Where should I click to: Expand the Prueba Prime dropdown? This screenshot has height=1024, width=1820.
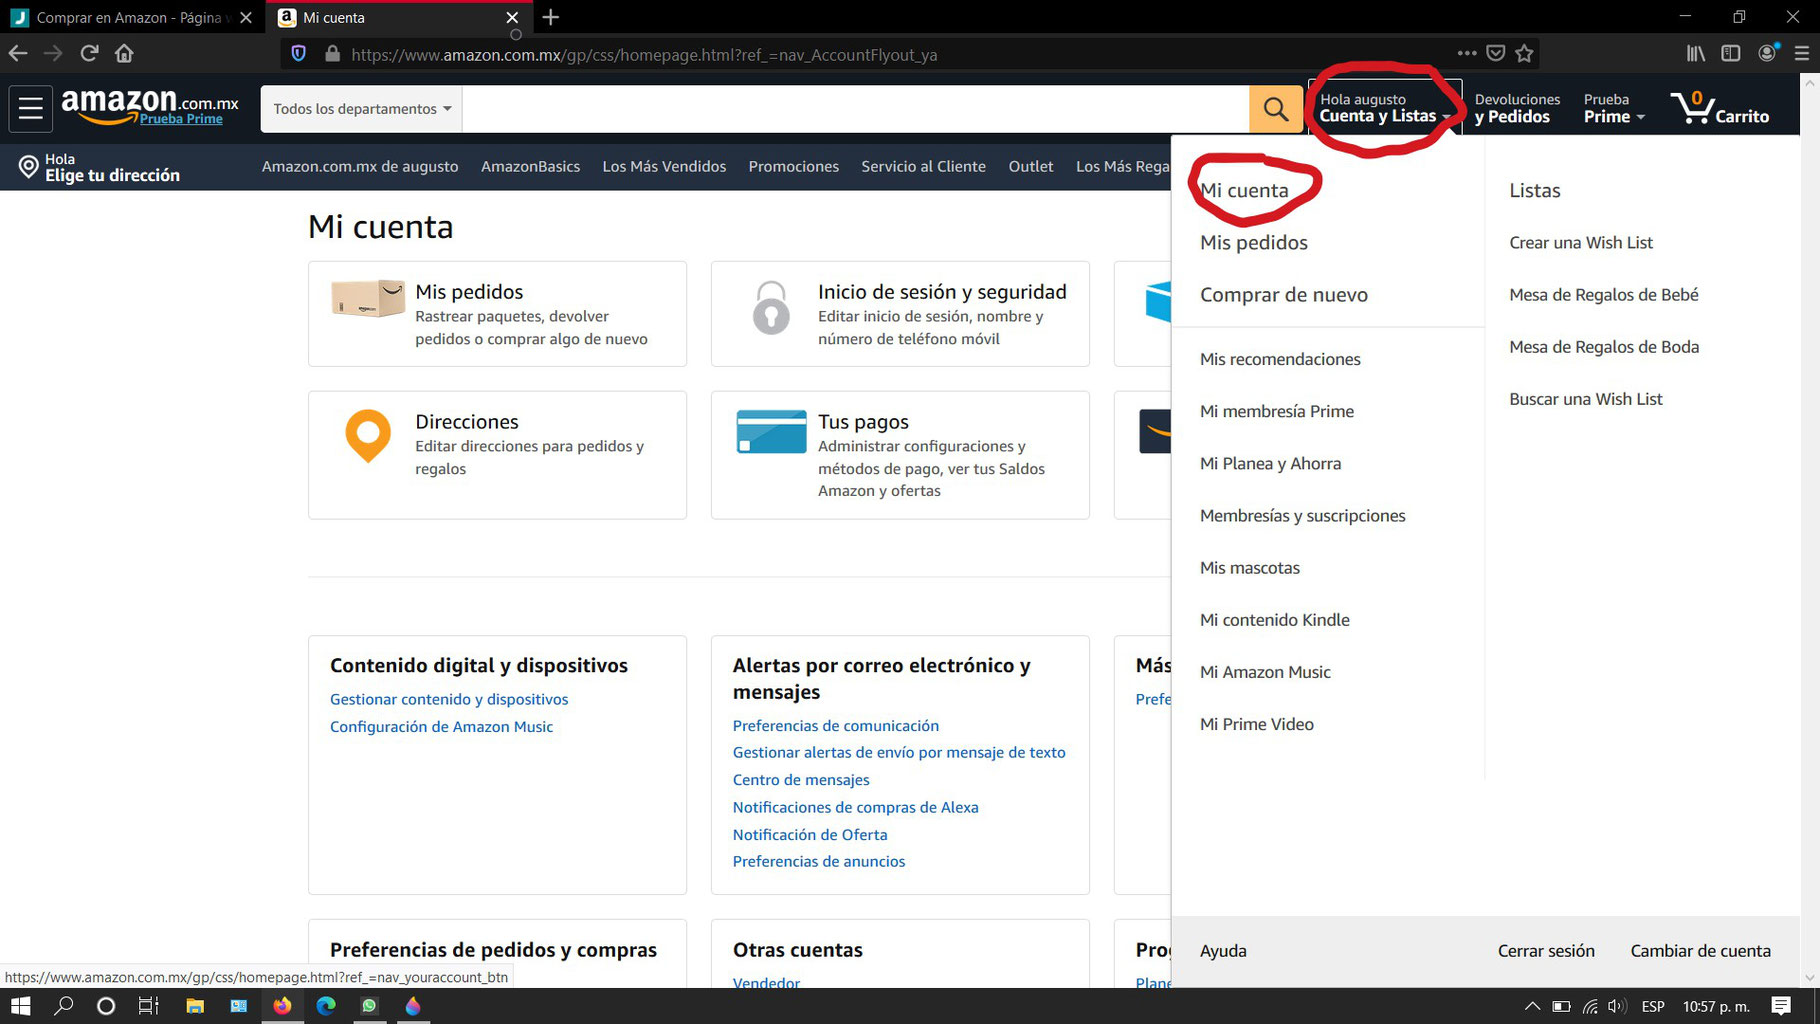coord(1614,108)
